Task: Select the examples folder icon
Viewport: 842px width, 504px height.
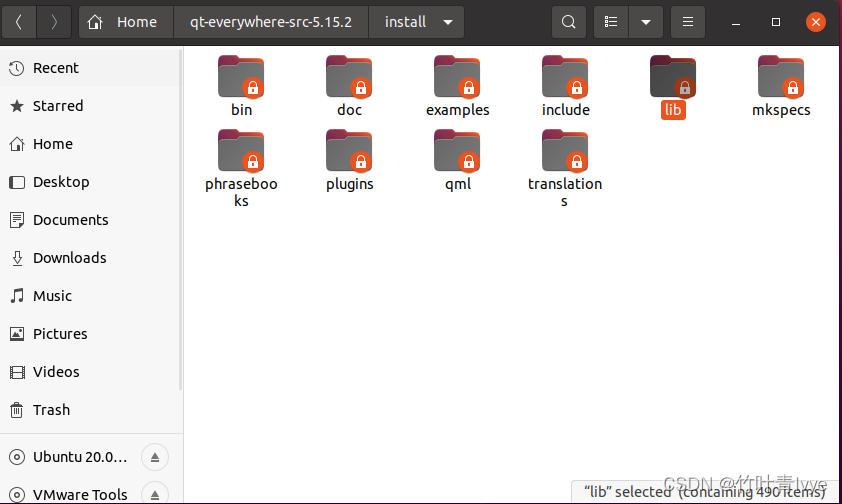Action: click(x=457, y=77)
